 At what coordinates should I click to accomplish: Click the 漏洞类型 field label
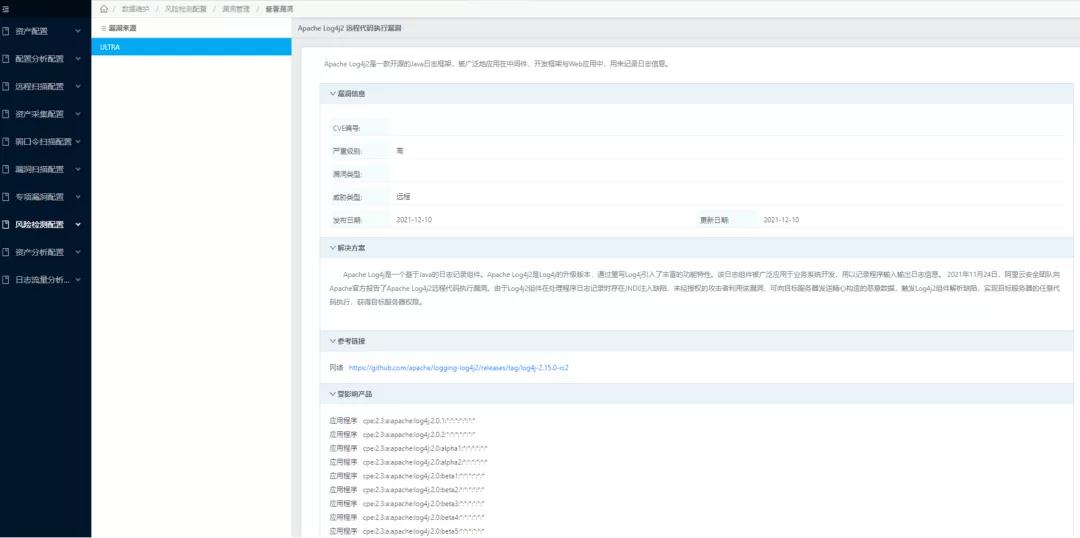346,174
